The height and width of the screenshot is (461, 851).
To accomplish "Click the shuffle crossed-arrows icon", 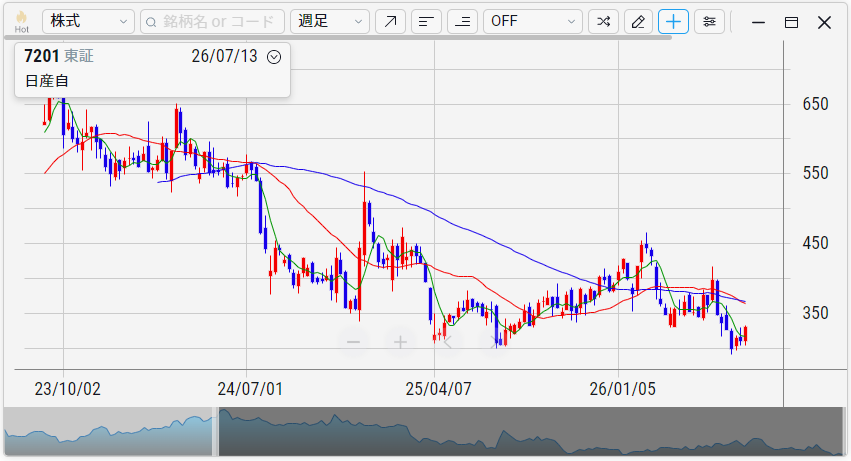I will (x=603, y=22).
